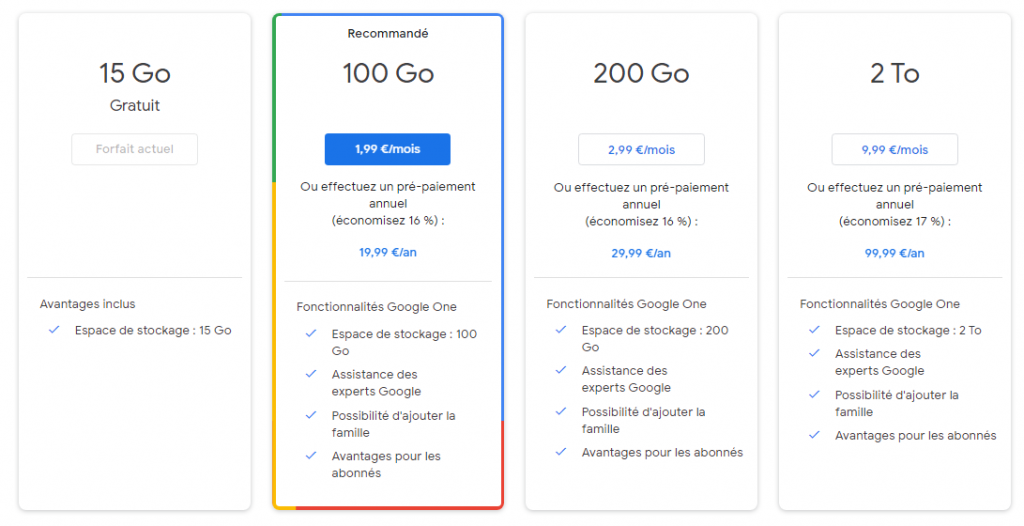1024x526 pixels.
Task: Select the 2,99 €/mois plan button
Action: click(x=641, y=150)
